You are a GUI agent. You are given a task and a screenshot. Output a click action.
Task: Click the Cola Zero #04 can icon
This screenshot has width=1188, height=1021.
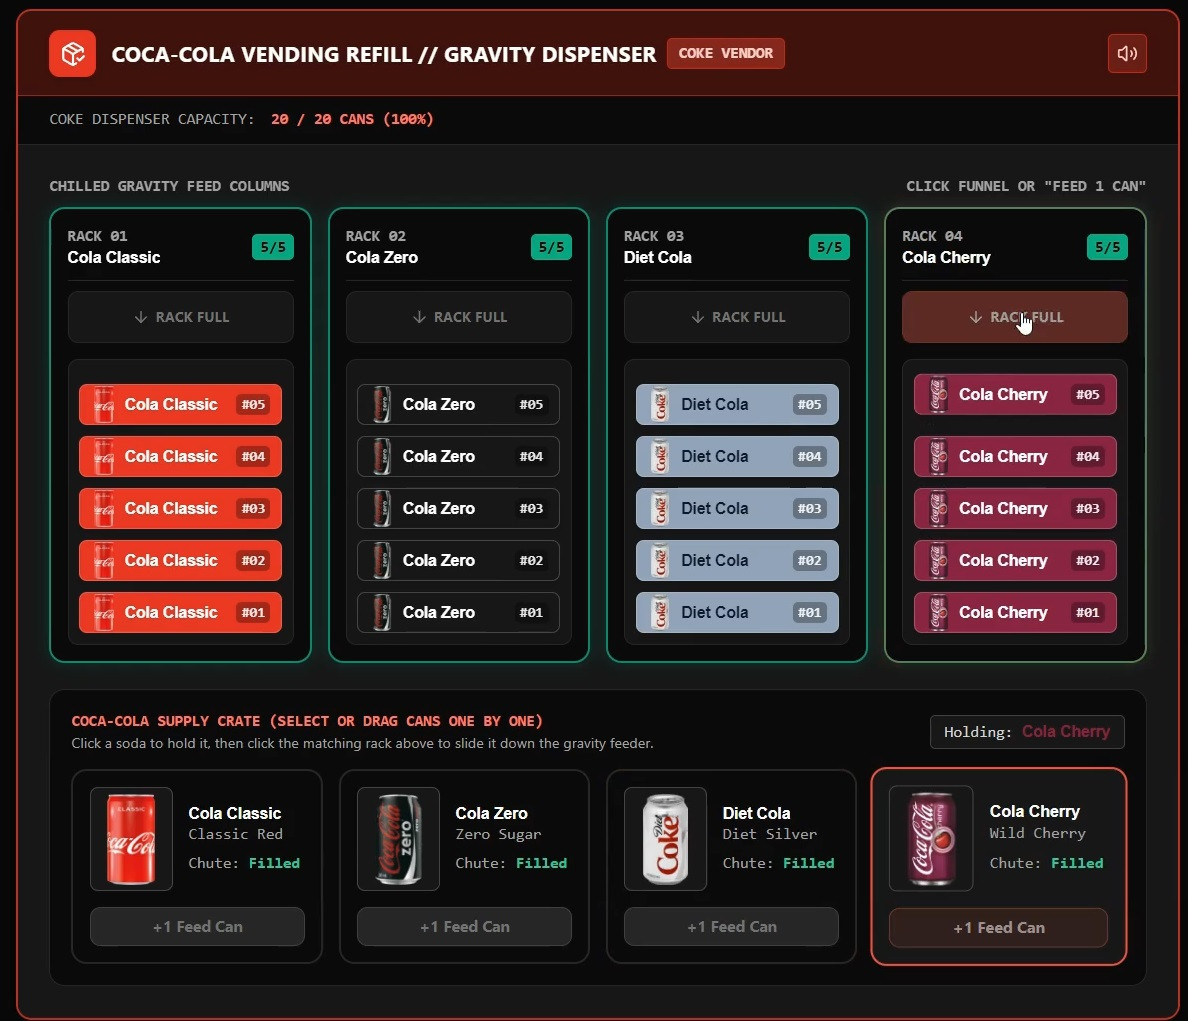point(383,456)
